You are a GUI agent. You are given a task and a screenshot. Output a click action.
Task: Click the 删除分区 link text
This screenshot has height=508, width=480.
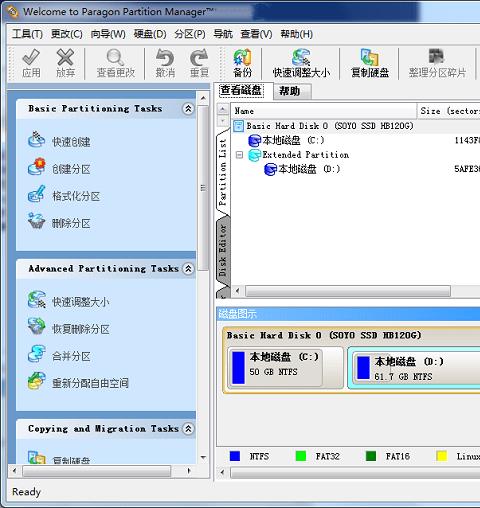[71, 223]
